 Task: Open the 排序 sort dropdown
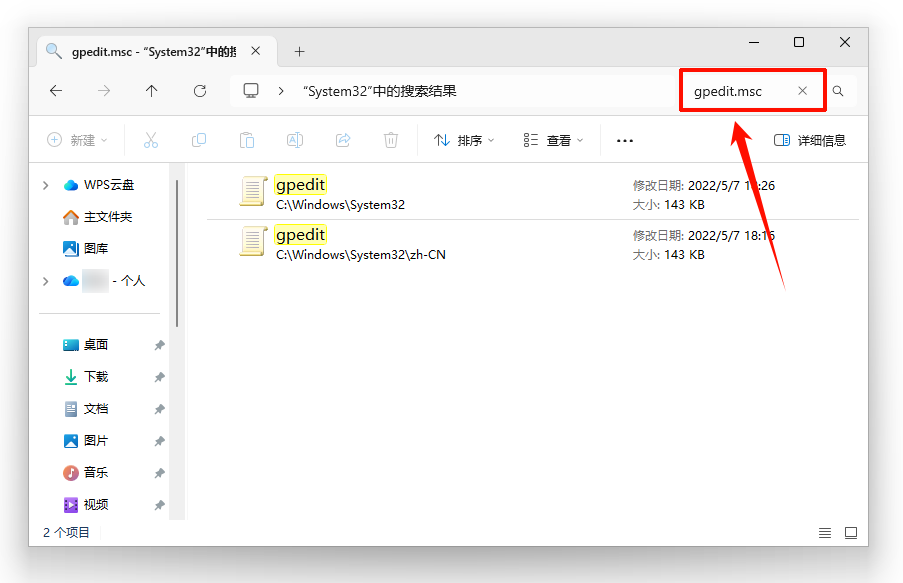[463, 140]
